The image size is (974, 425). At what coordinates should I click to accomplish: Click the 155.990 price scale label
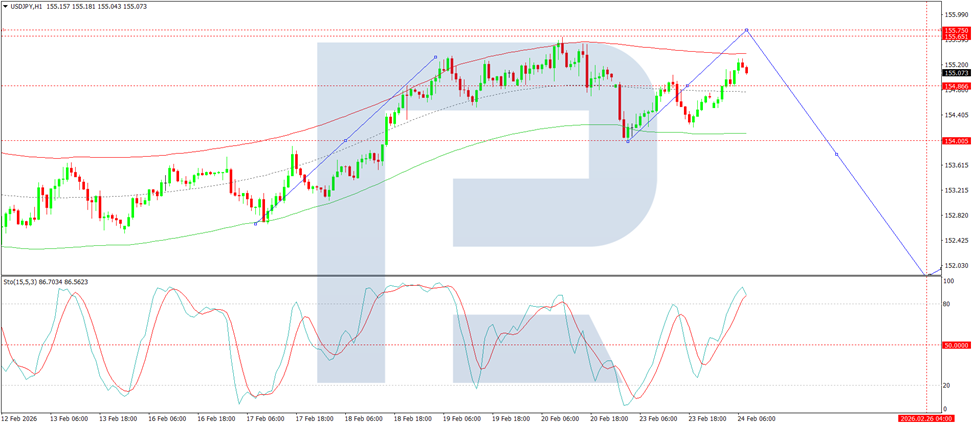tap(957, 14)
